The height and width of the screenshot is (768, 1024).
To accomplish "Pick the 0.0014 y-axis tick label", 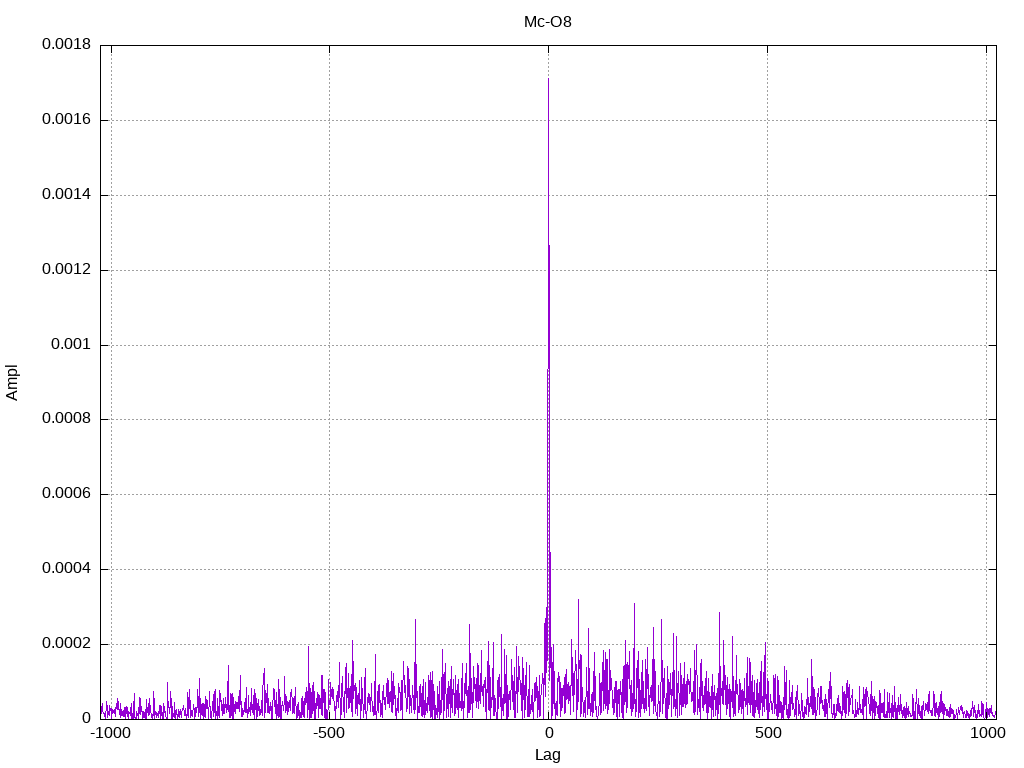I will (66, 195).
